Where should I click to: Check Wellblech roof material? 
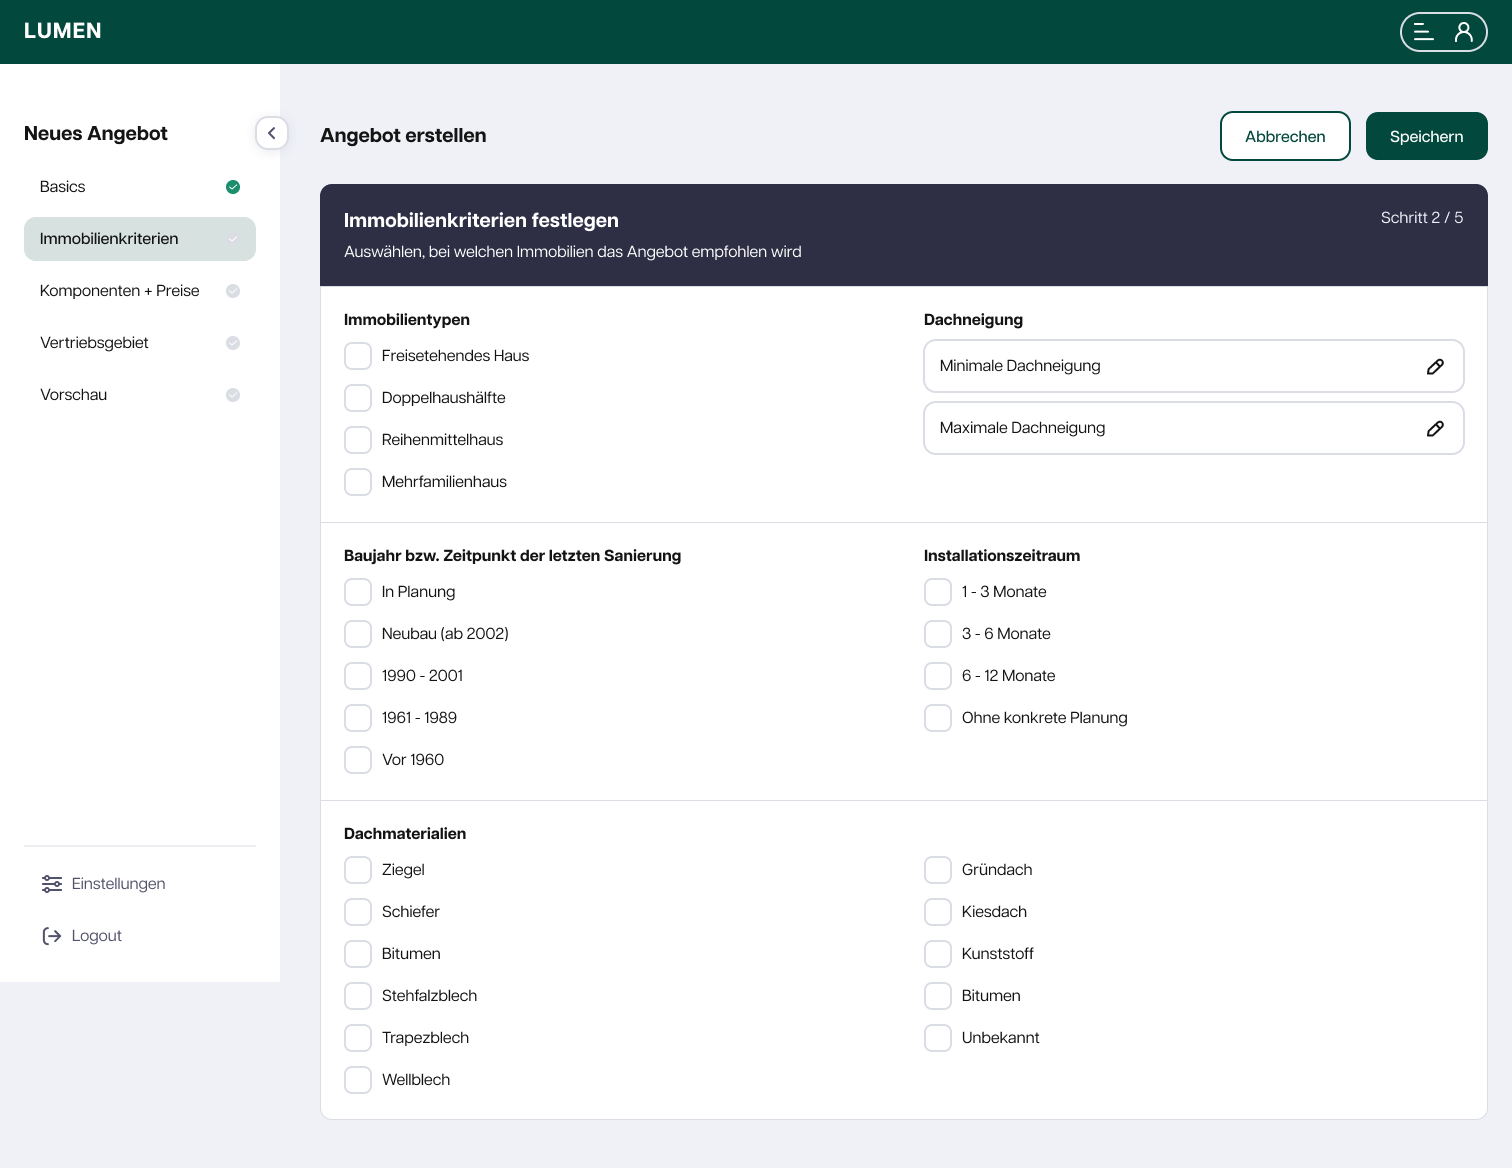358,1080
